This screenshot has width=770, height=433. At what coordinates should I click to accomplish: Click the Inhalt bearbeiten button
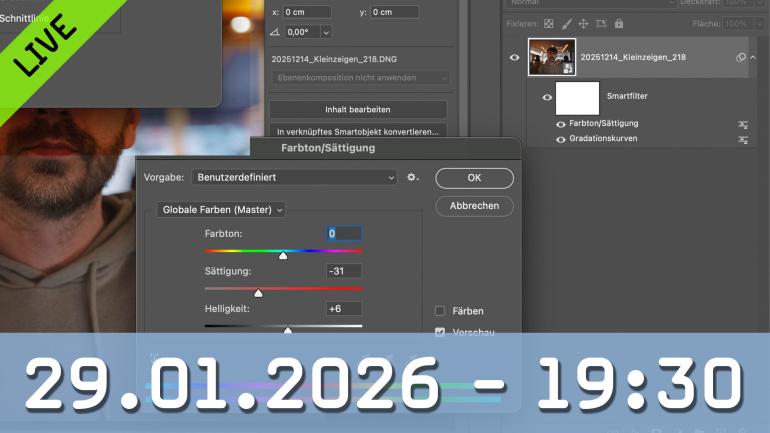[x=358, y=109]
